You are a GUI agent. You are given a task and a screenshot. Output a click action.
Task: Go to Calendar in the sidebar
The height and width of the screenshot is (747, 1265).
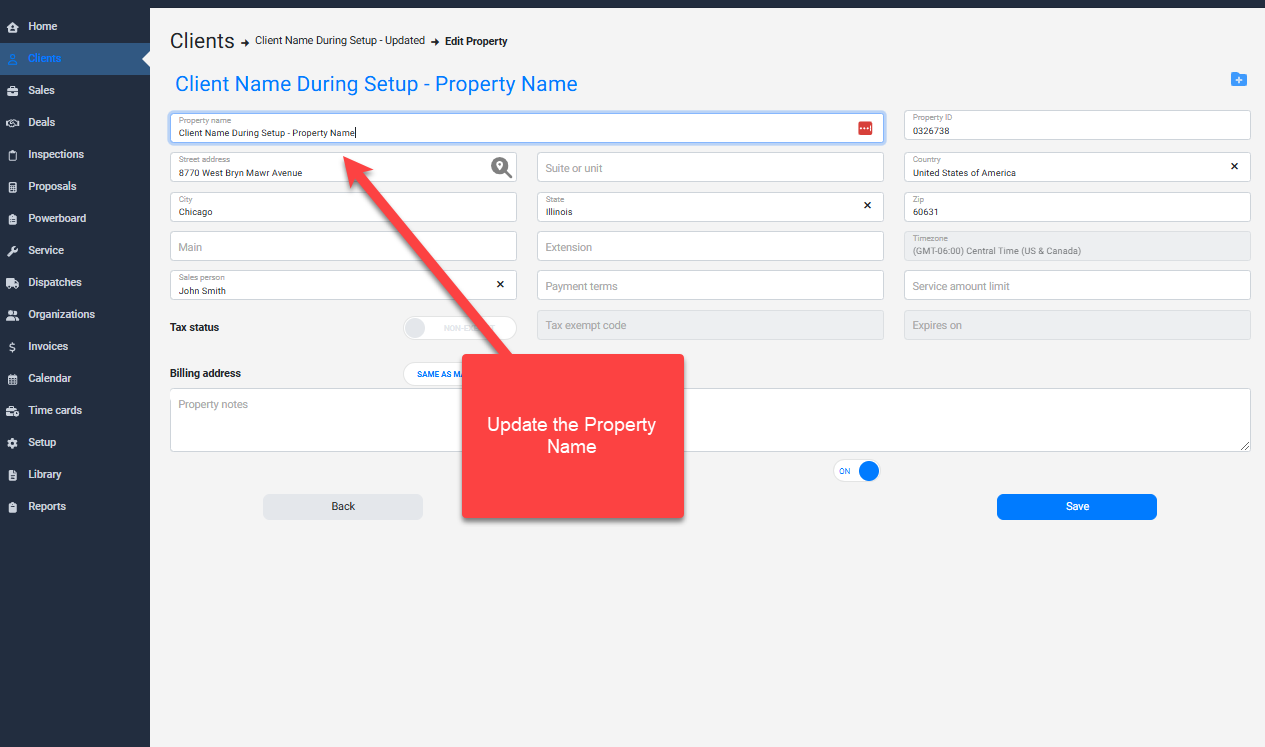coord(49,378)
